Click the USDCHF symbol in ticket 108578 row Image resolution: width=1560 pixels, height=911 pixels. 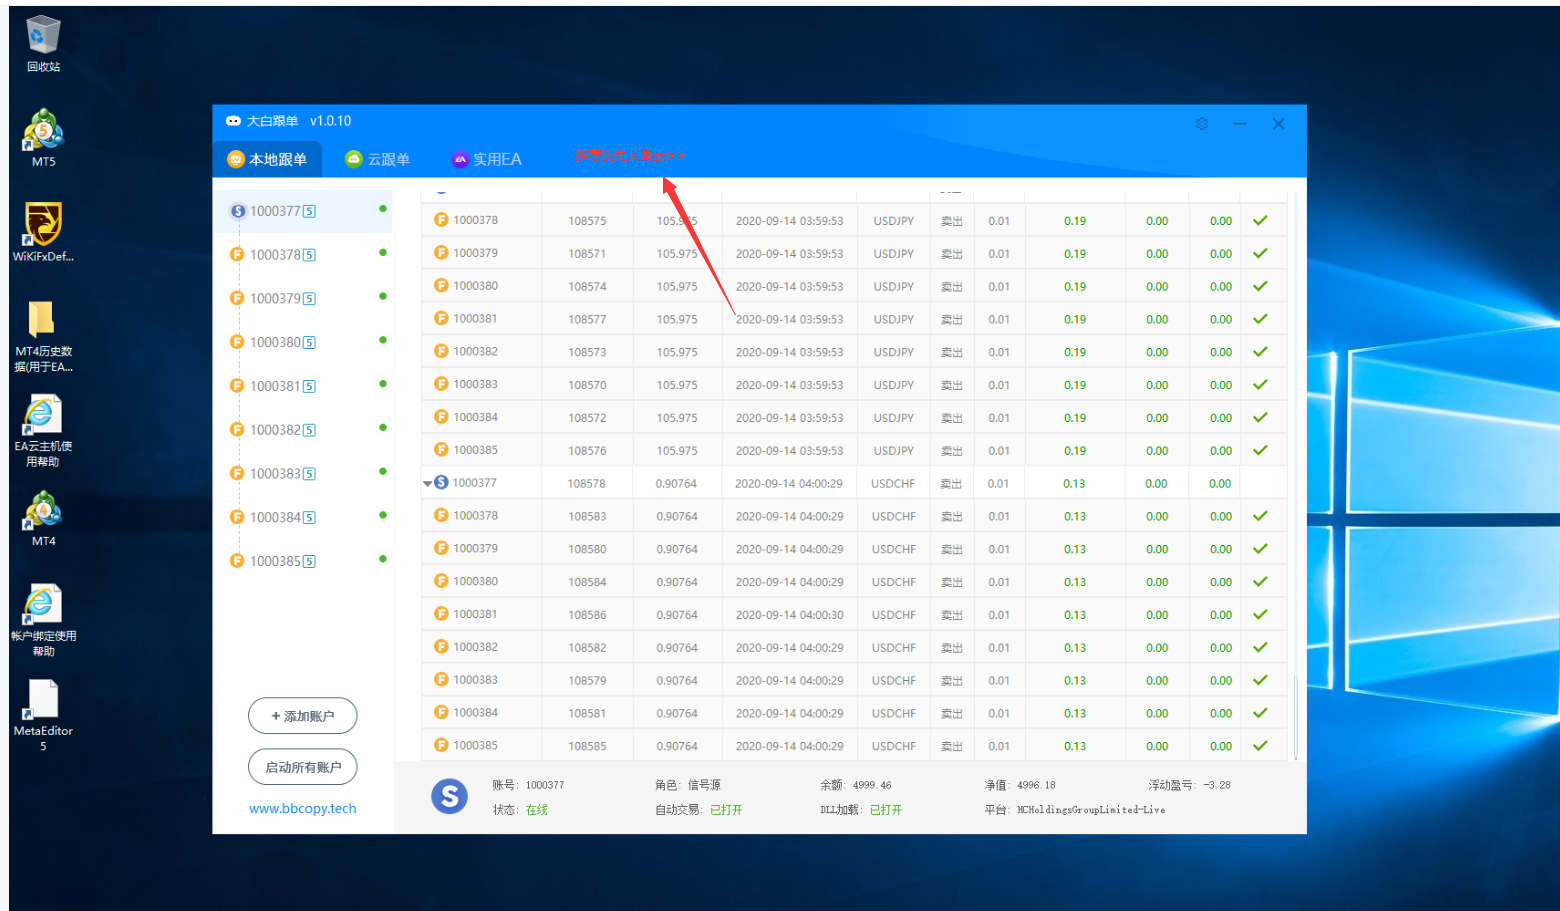pyautogui.click(x=893, y=484)
